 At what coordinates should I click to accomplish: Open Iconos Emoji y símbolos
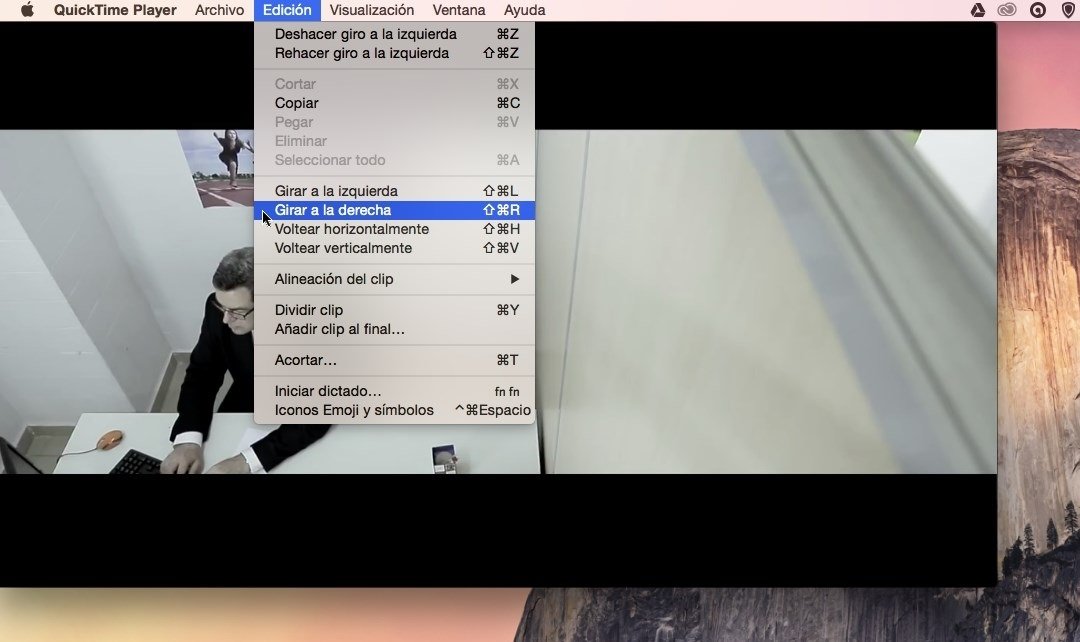click(394, 411)
